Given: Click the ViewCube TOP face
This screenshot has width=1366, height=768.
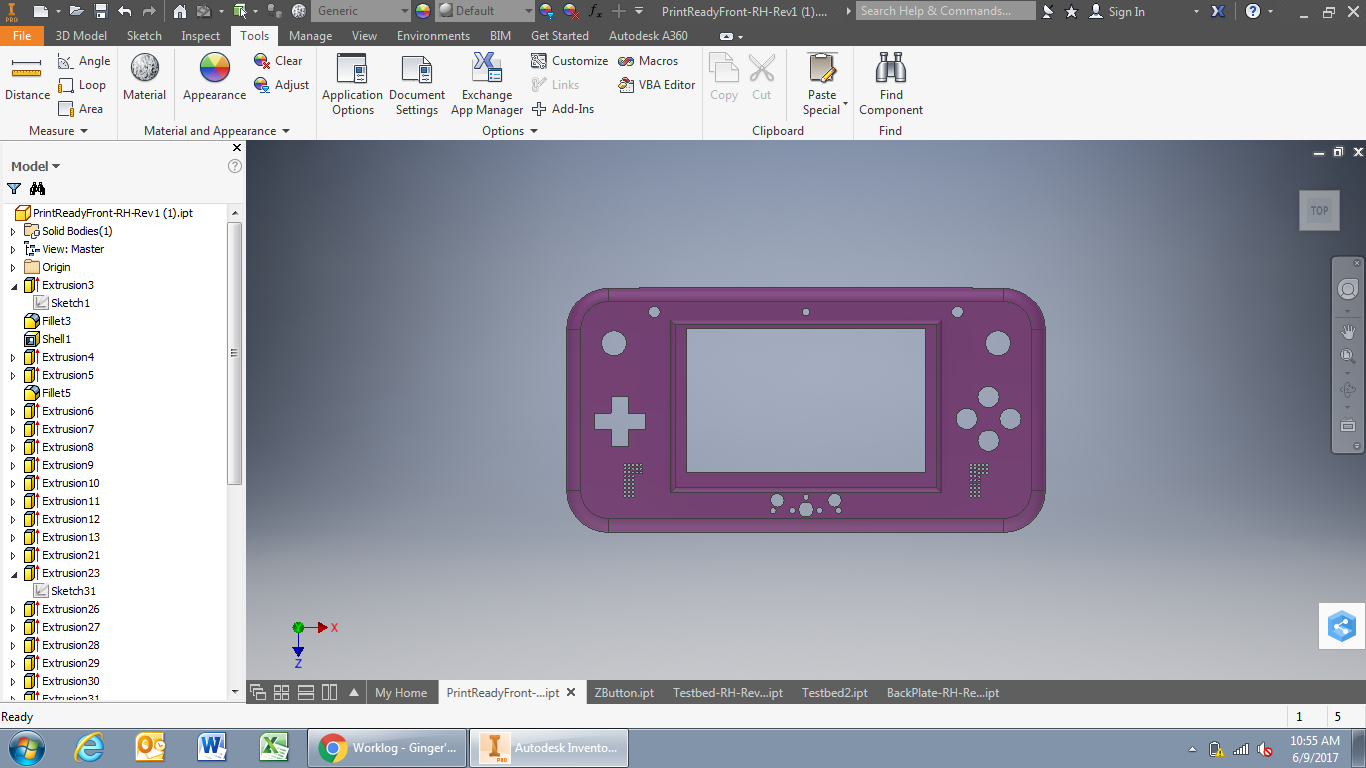Looking at the screenshot, I should (1319, 211).
